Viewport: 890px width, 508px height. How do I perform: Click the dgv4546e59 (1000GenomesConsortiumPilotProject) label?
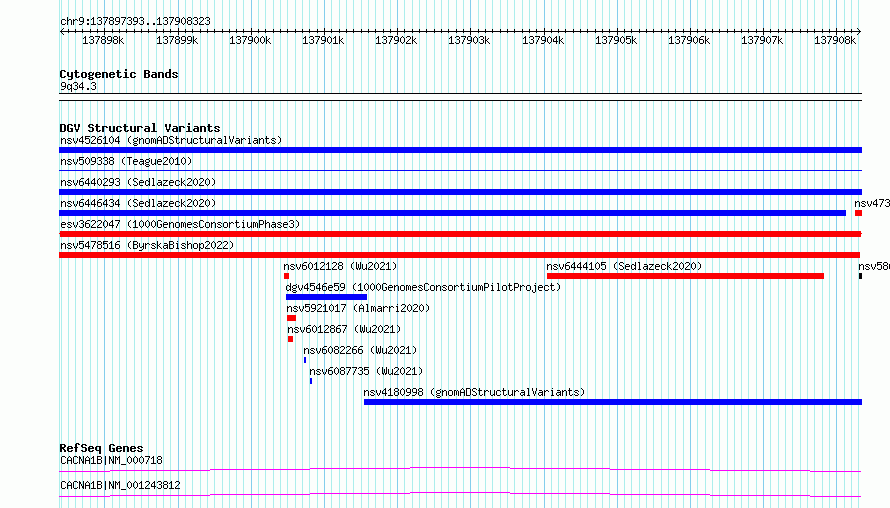[423, 287]
